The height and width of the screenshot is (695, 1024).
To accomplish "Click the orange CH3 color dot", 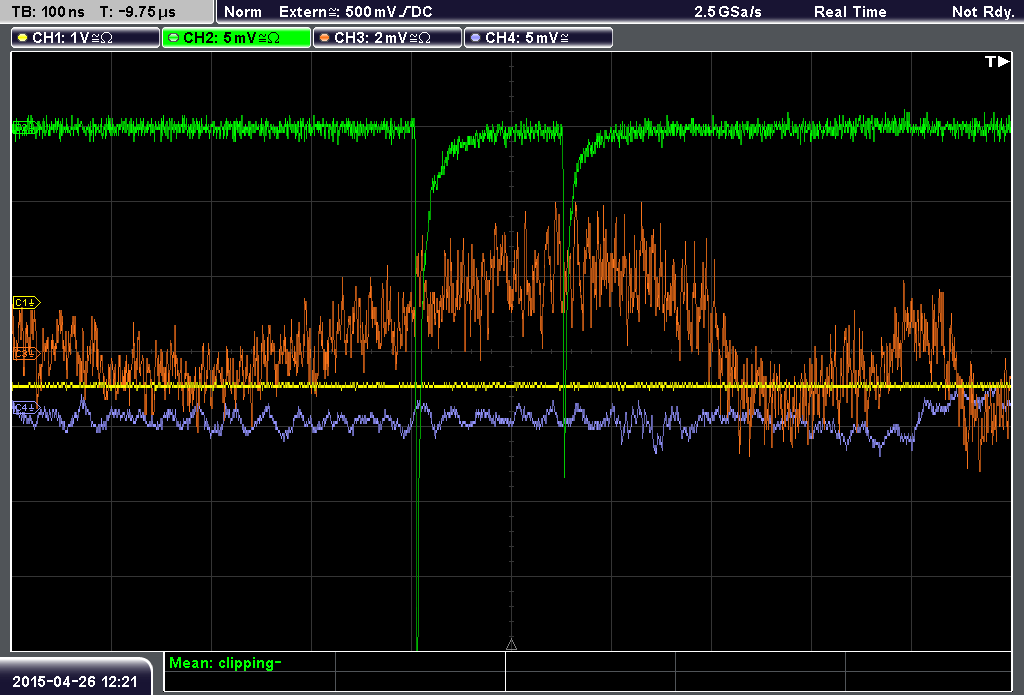I will tap(325, 38).
